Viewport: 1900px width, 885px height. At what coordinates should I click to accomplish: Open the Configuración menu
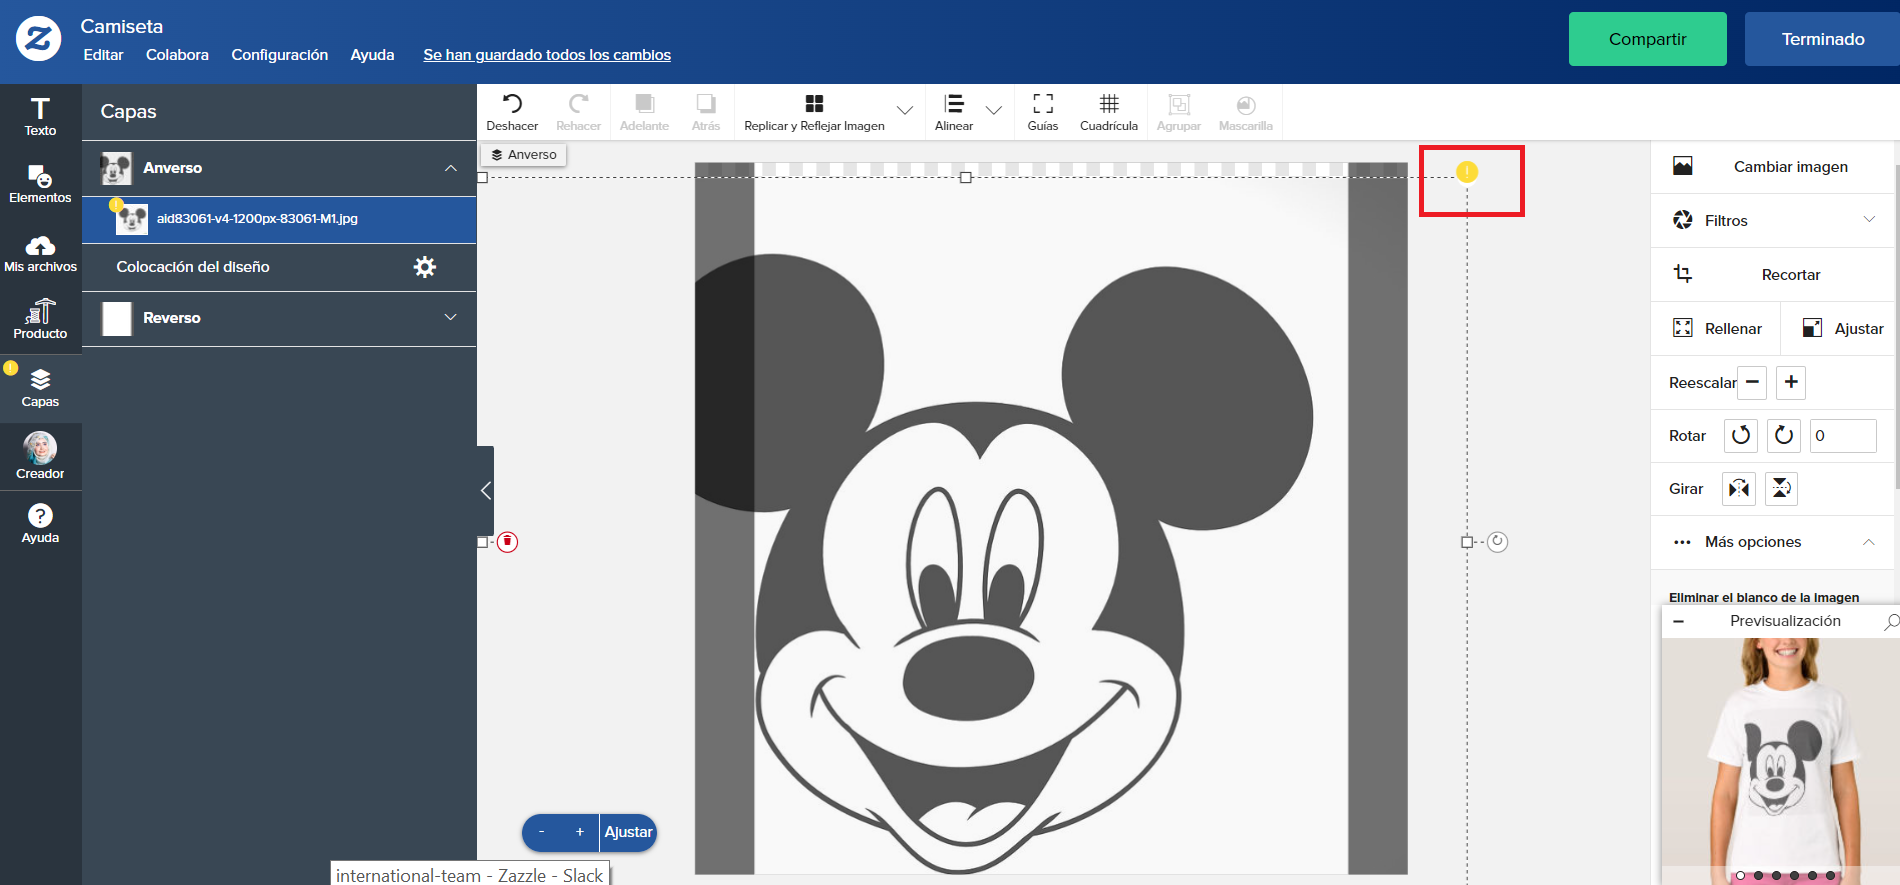[x=280, y=55]
